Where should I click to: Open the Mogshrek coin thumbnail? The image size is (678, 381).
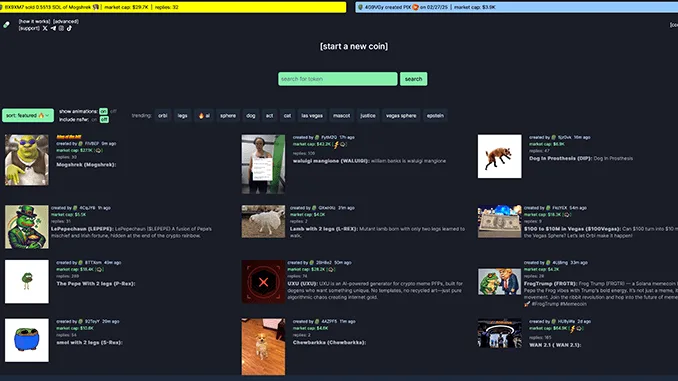click(x=27, y=160)
